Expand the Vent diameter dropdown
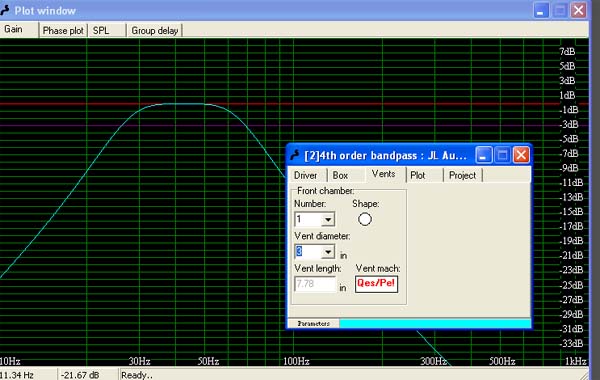600x380 pixels. click(x=328, y=252)
